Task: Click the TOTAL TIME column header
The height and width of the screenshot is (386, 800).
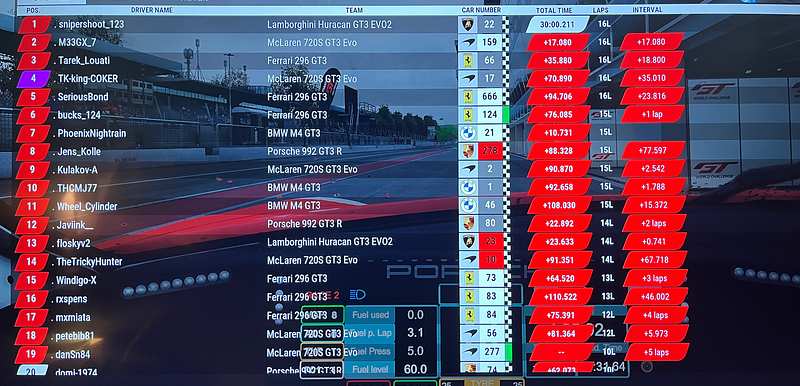Action: coord(554,10)
